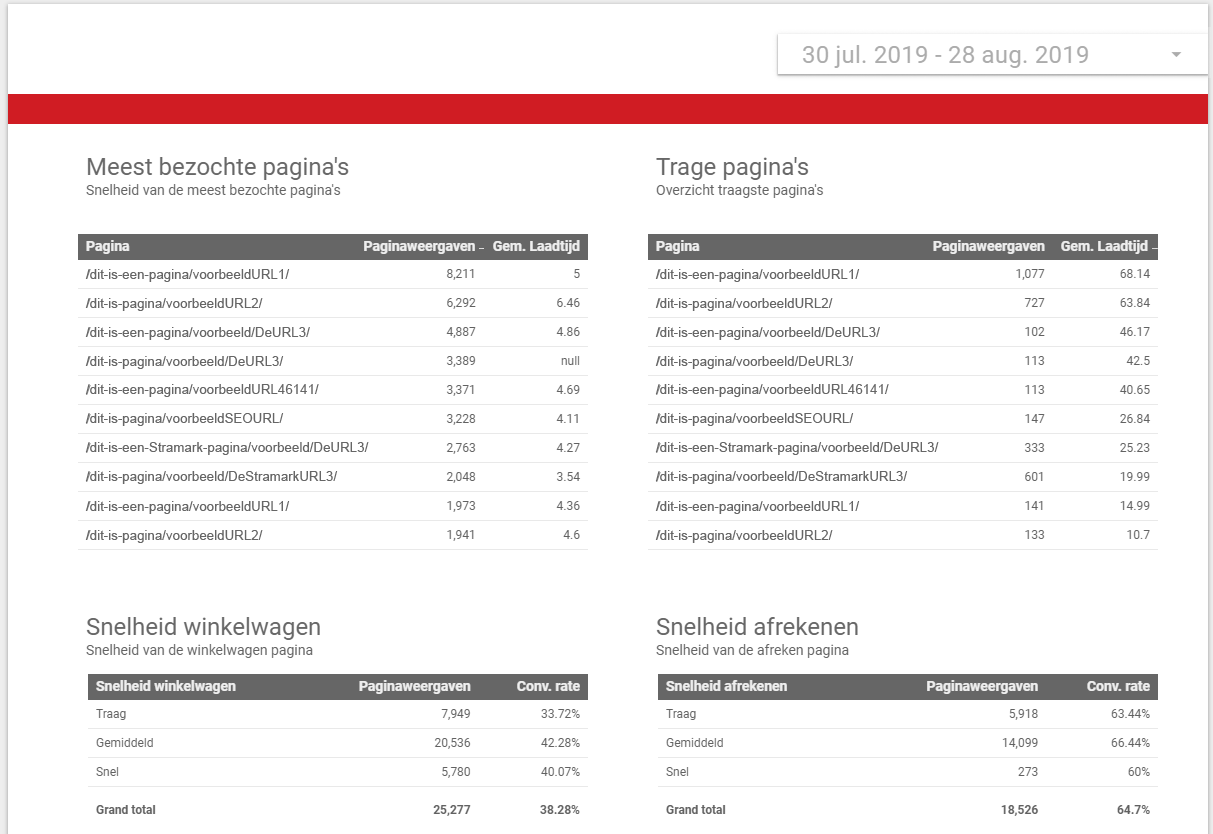Viewport: 1213px width, 834px height.
Task: Click the page URL in row with 3,228 views
Action: point(184,419)
